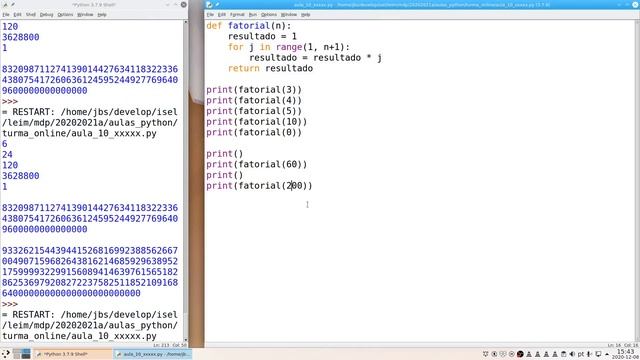The height and width of the screenshot is (360, 640).
Task: Open Window menu in editor window
Action: (x=289, y=14)
